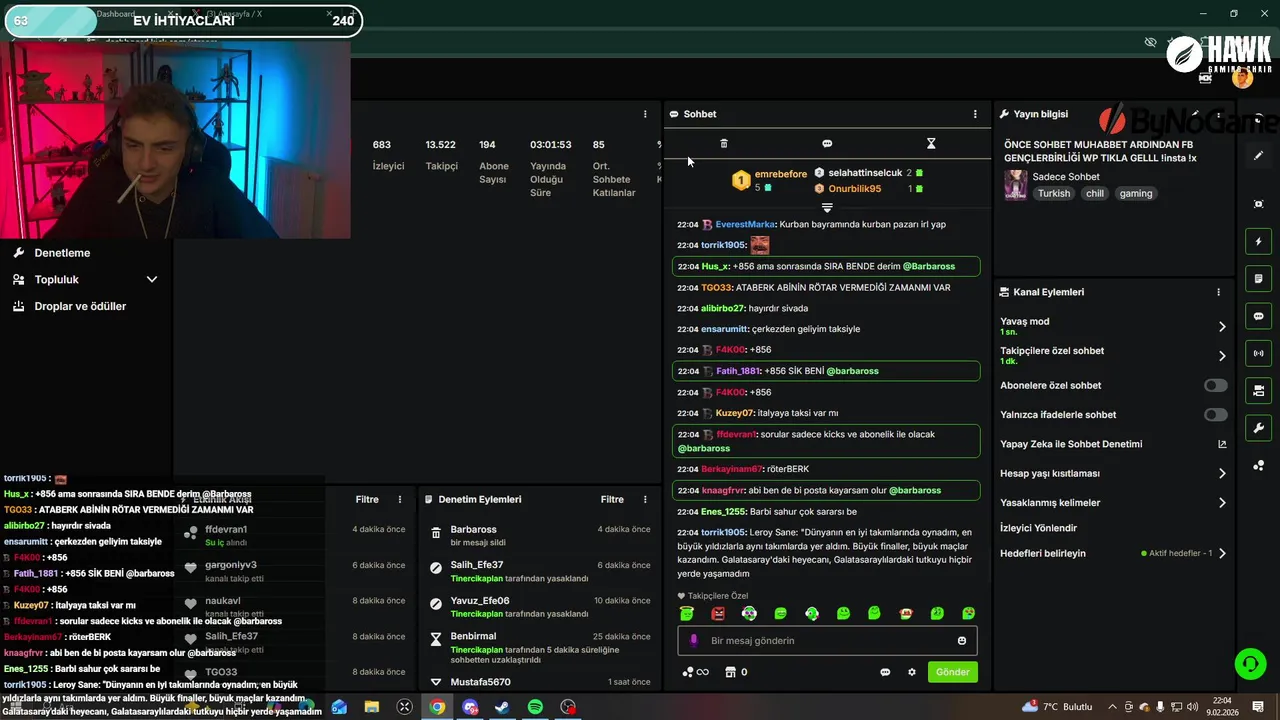Expand Hesap yaşı kısıtlaması settings
The width and height of the screenshot is (1280, 720).
tap(1222, 474)
